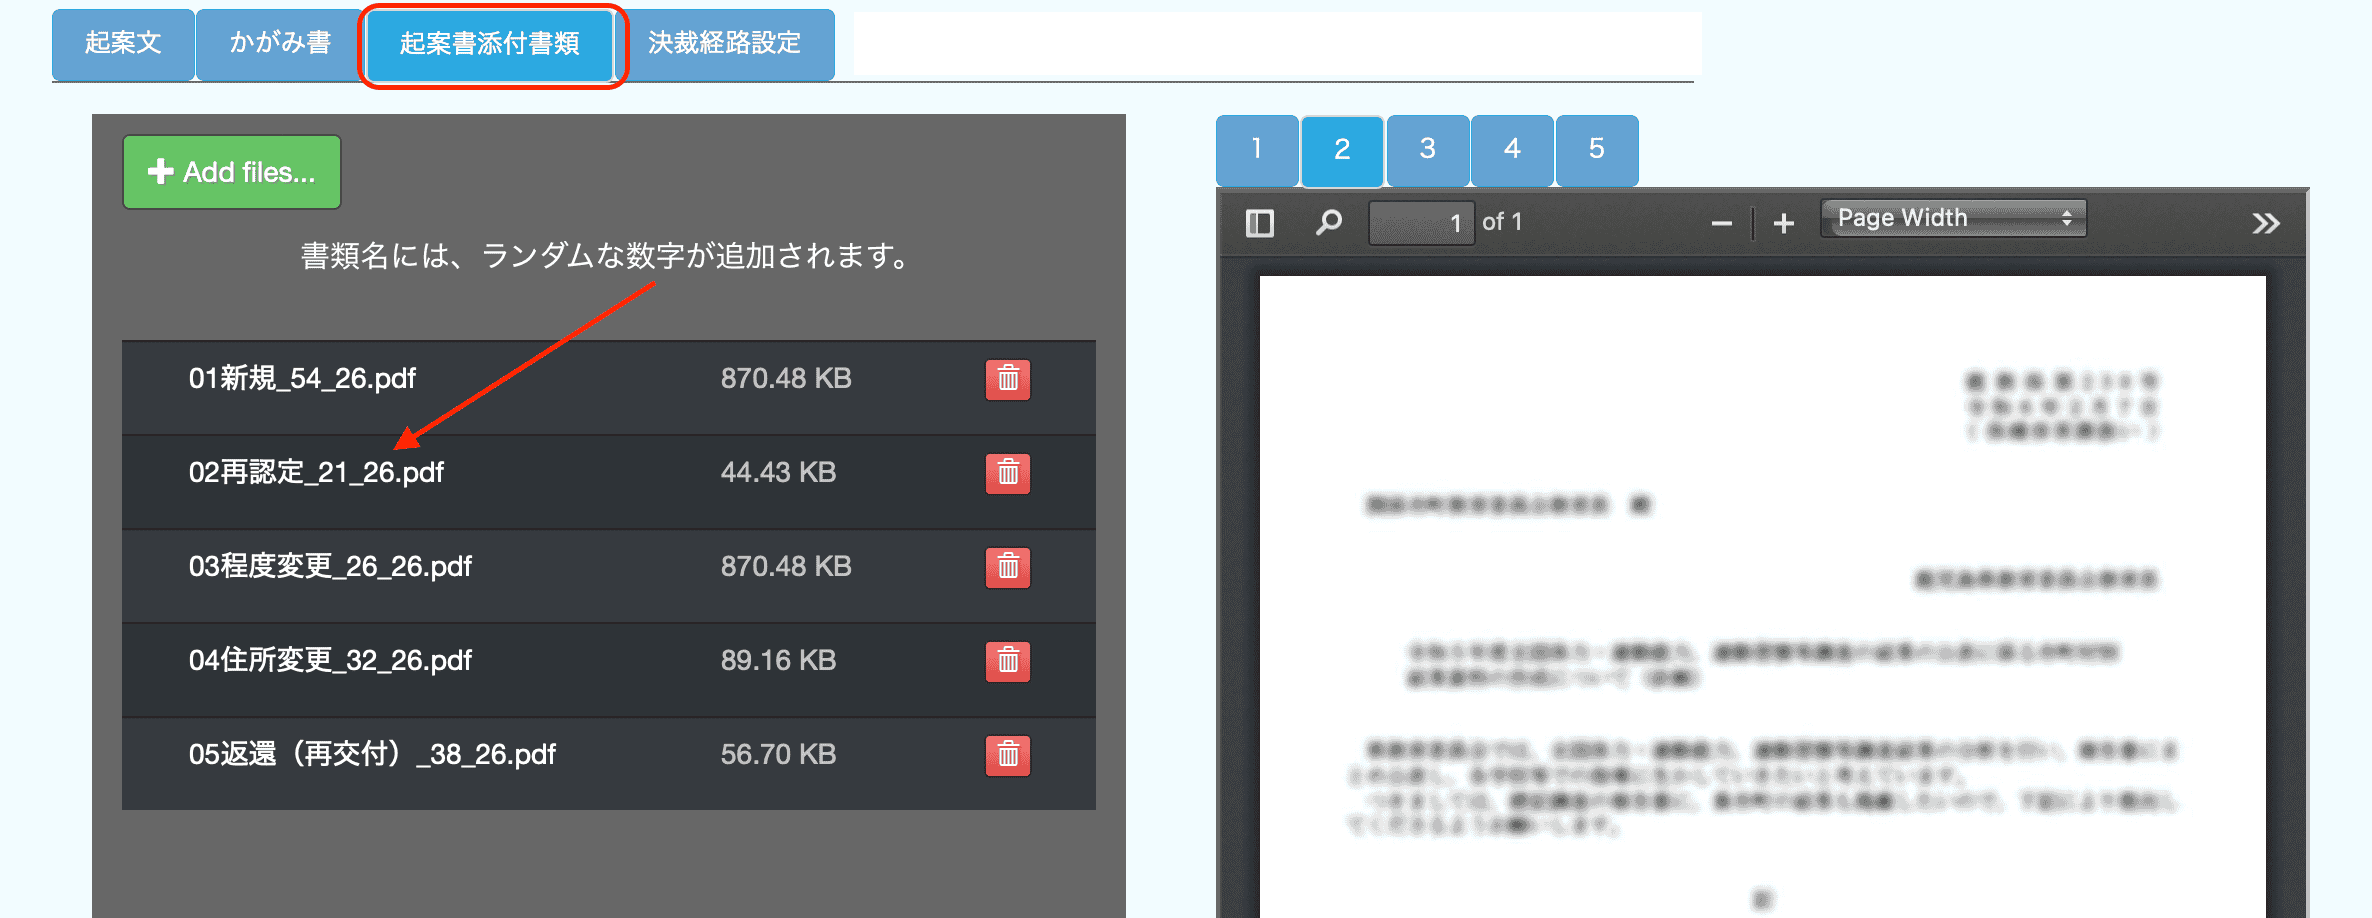Open the PDF find search tool
Screen dimensions: 2372x918
(1328, 223)
